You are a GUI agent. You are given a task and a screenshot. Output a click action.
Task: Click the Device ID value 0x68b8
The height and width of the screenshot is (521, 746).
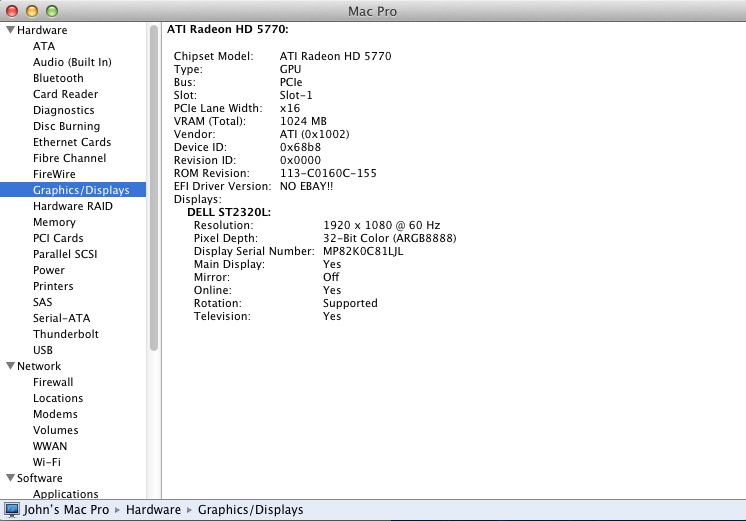300,147
